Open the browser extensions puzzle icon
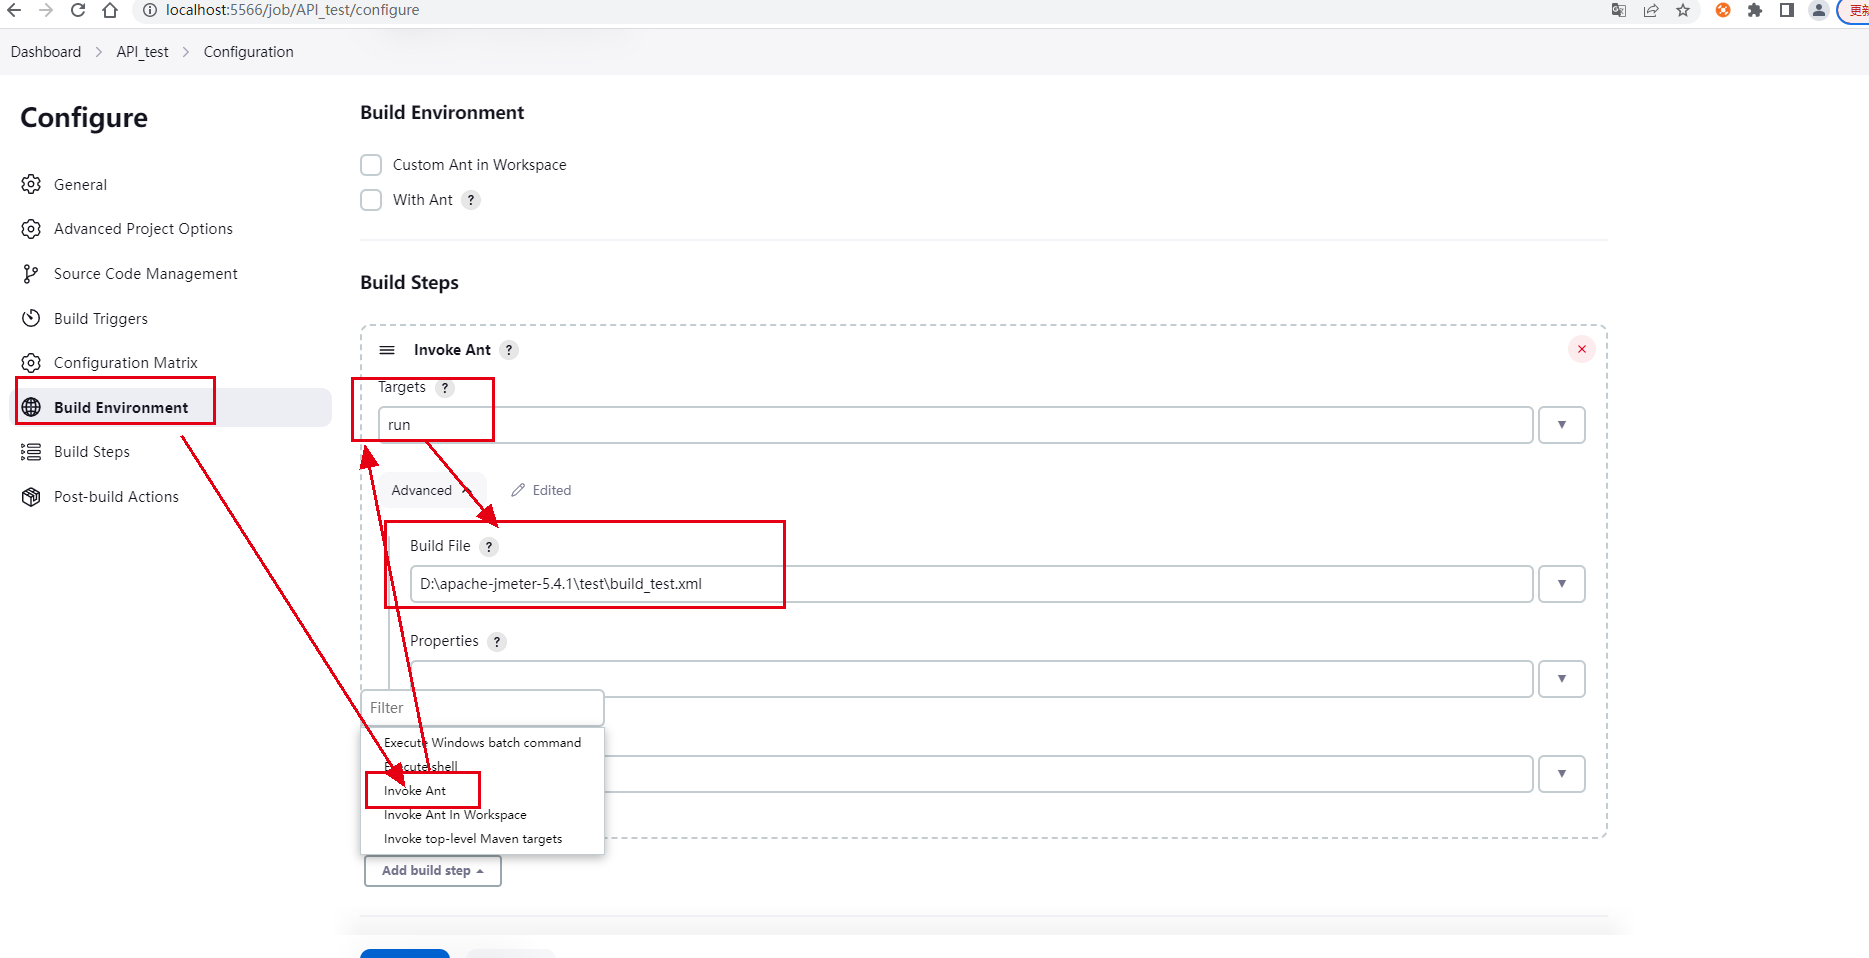 pos(1755,10)
